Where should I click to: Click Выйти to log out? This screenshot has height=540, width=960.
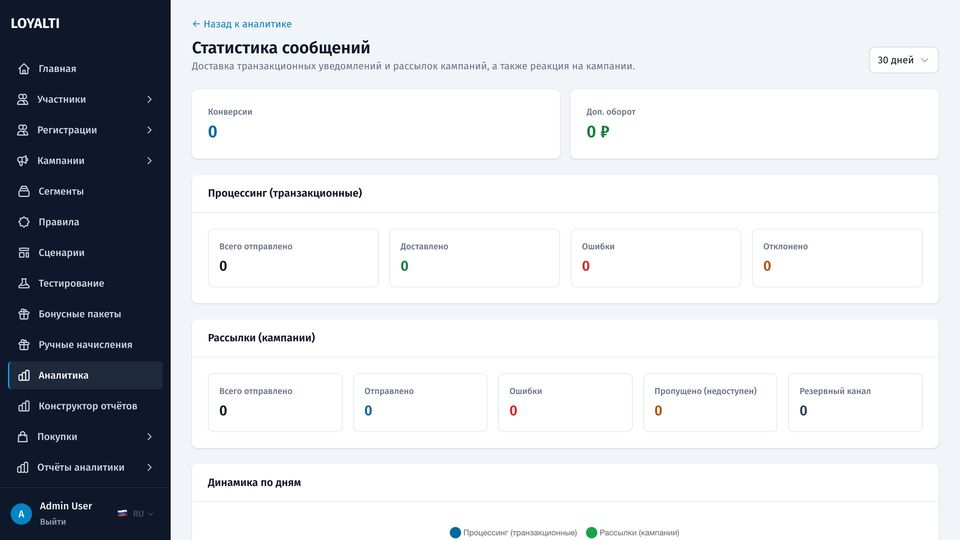click(53, 522)
